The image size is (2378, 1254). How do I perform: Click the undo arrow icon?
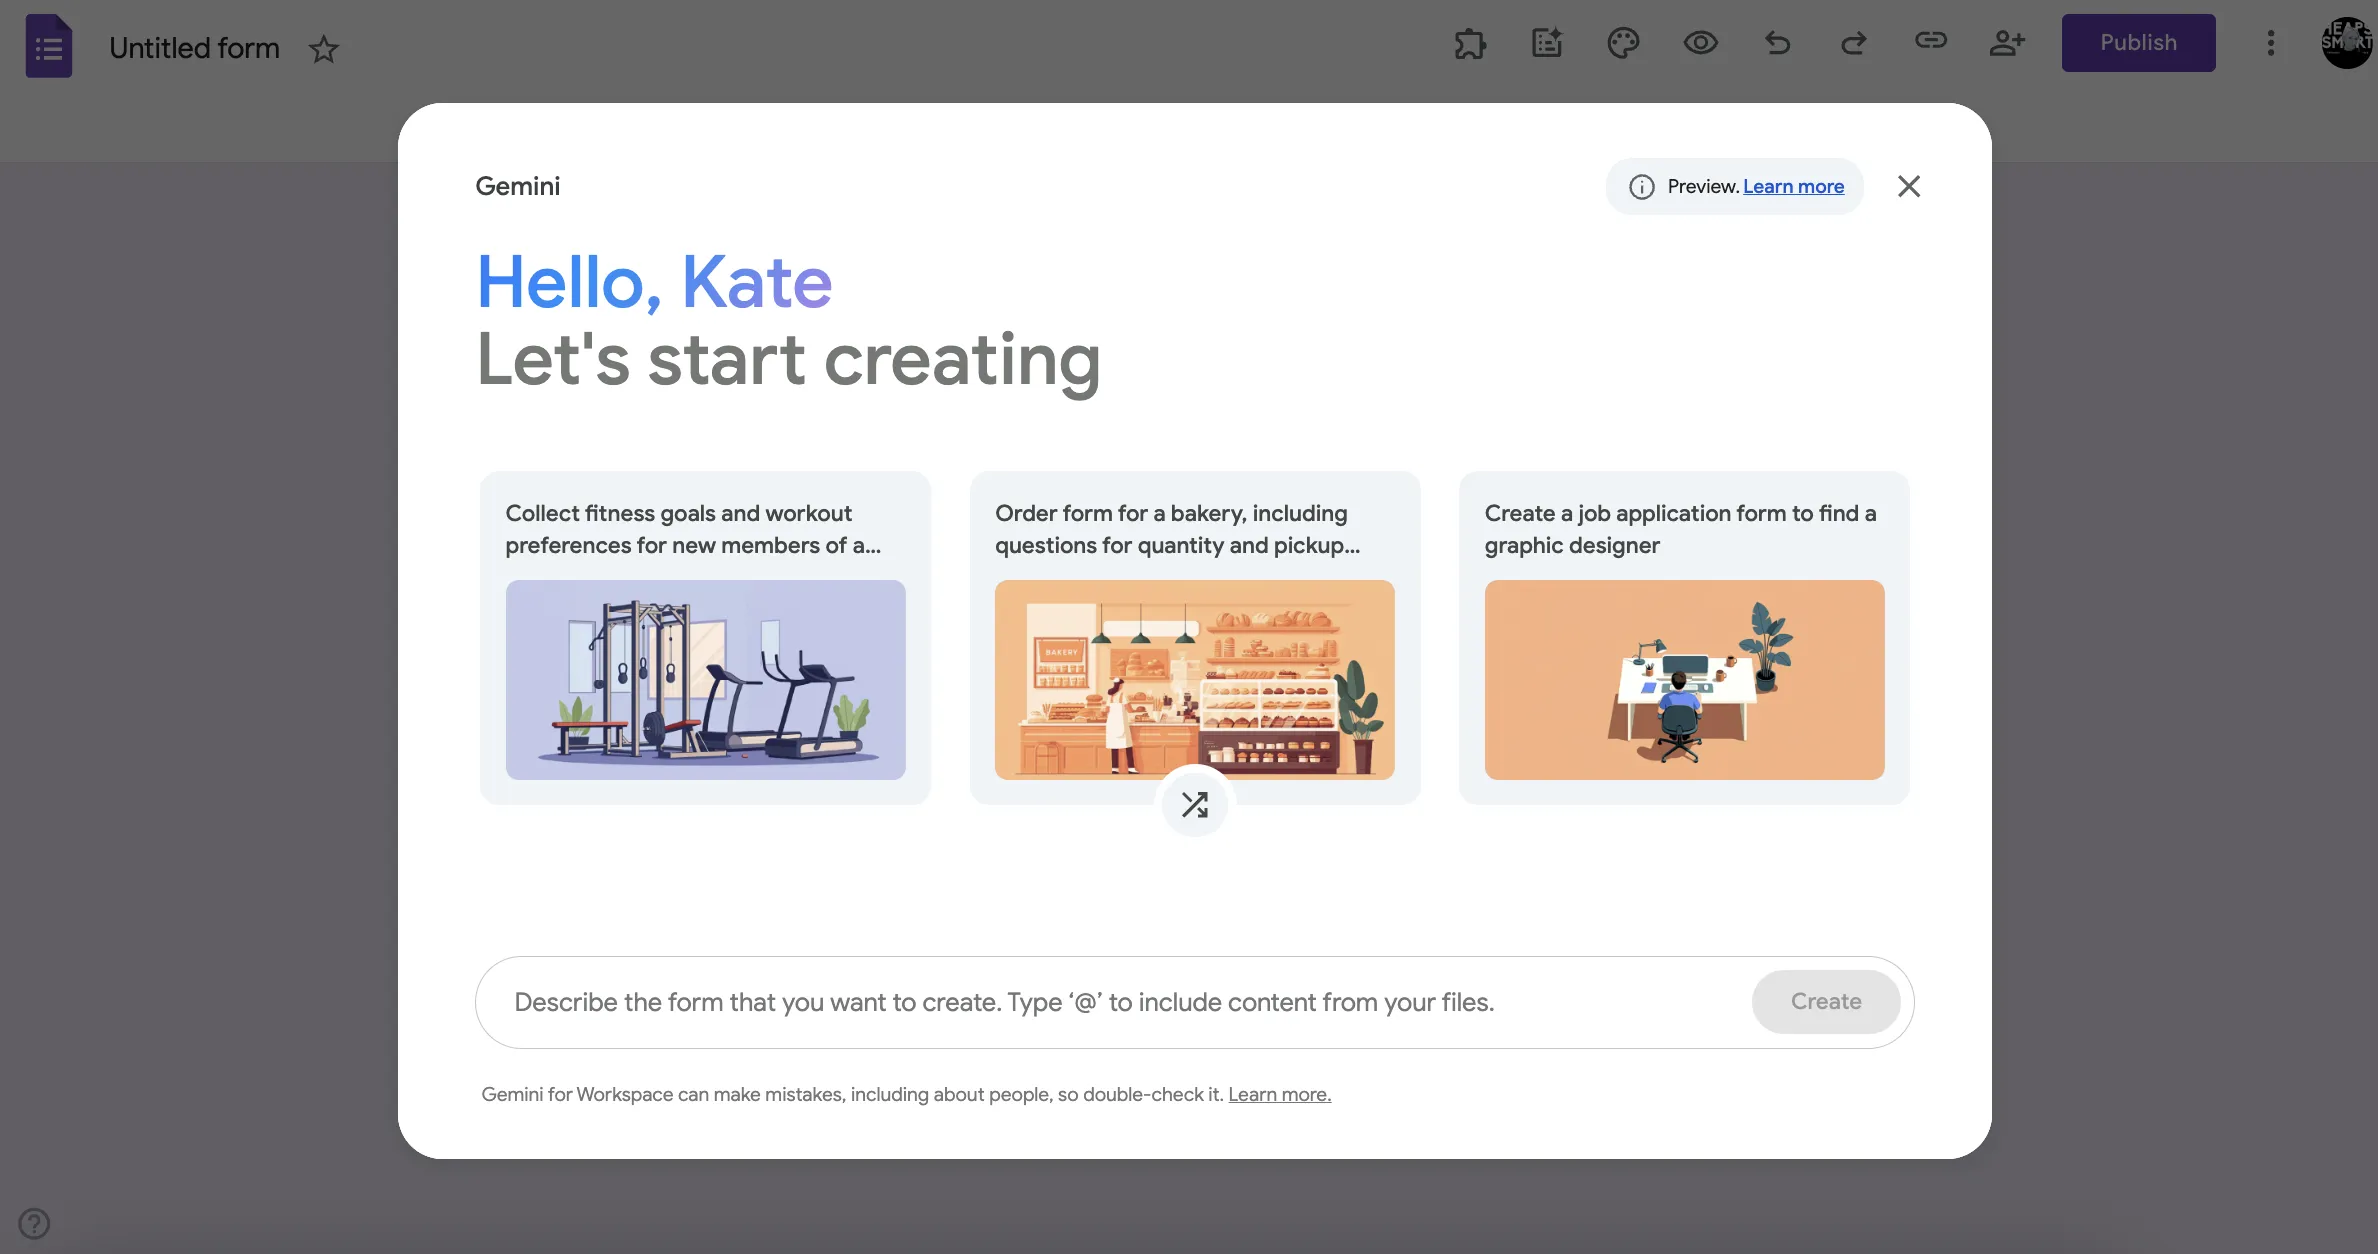[x=1777, y=43]
